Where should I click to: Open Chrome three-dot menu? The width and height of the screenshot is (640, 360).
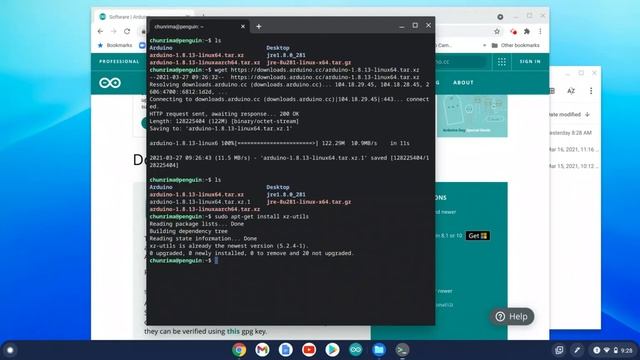[x=540, y=31]
